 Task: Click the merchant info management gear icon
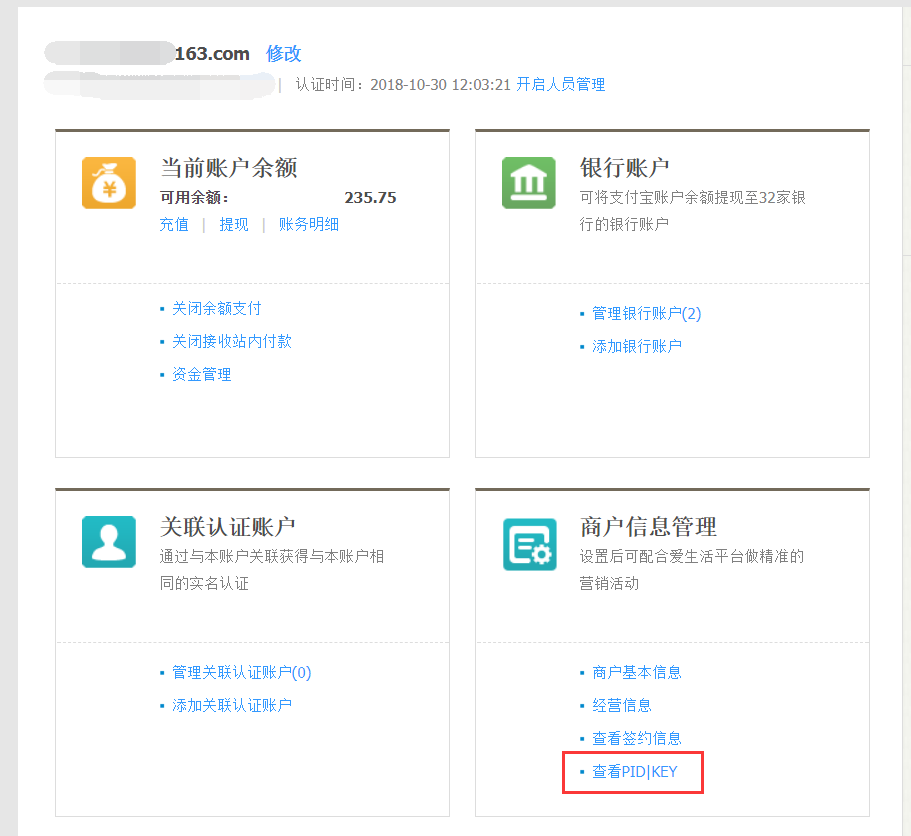click(528, 543)
